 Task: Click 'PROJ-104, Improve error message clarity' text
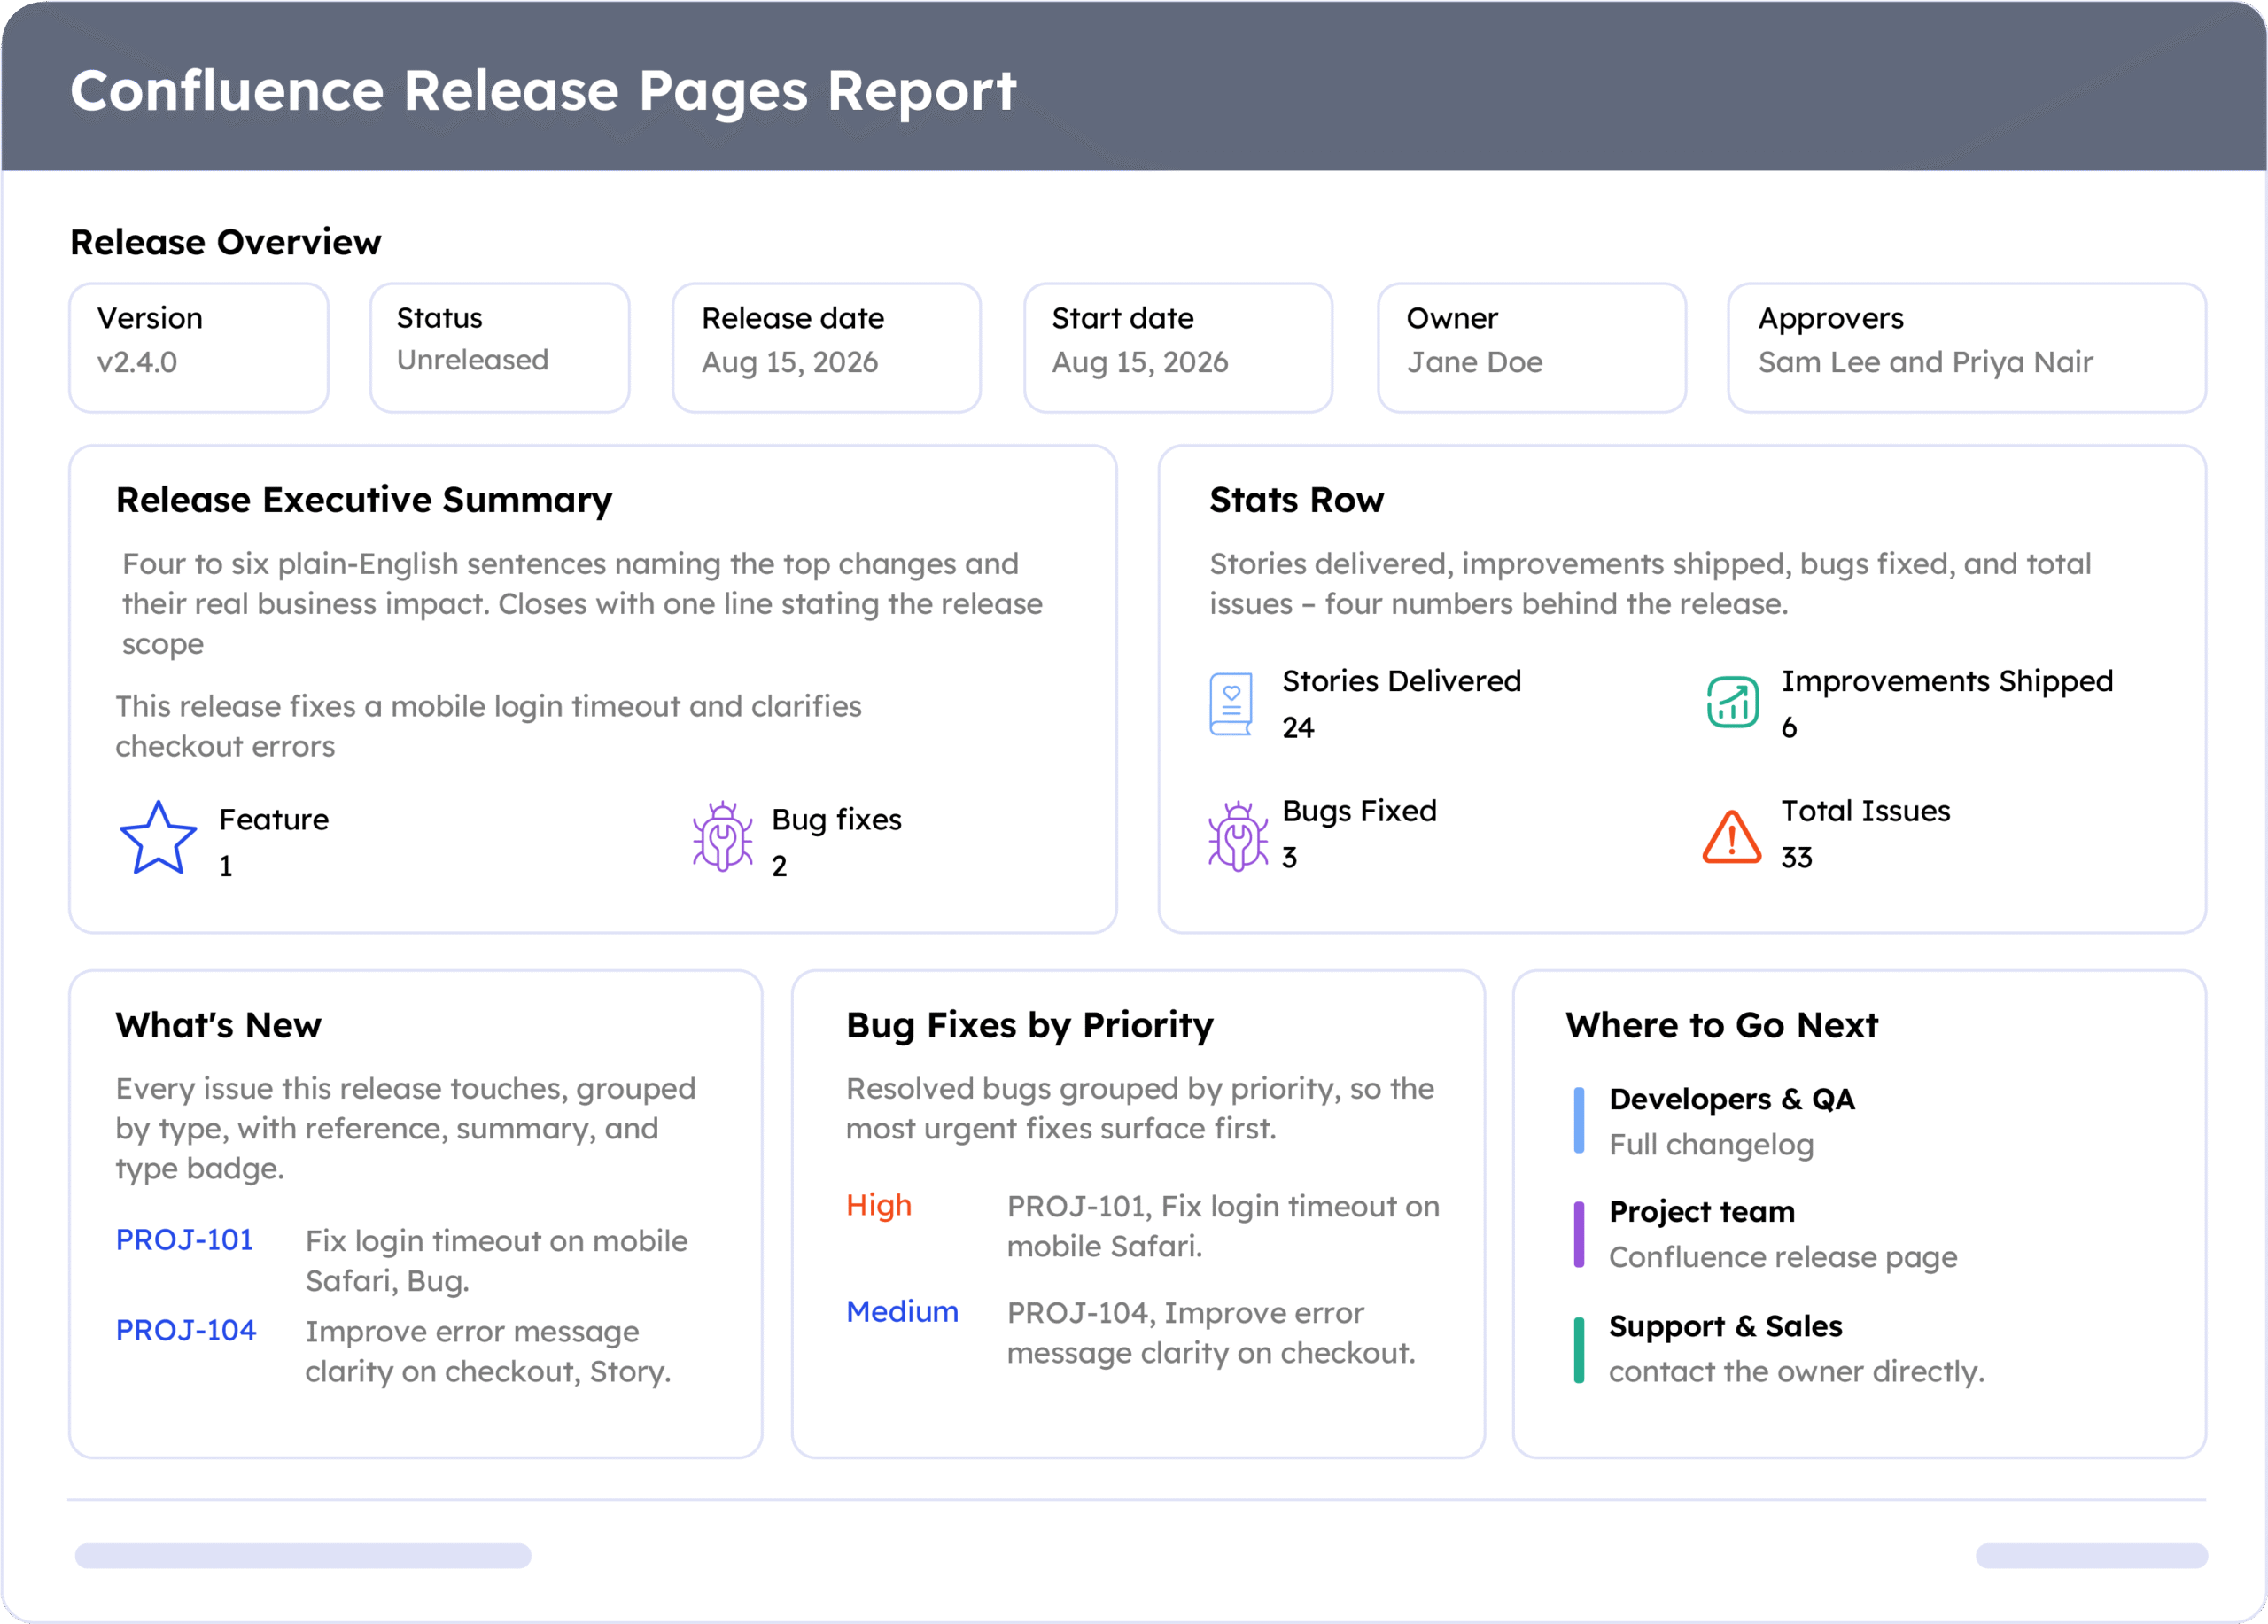[x=1212, y=1333]
